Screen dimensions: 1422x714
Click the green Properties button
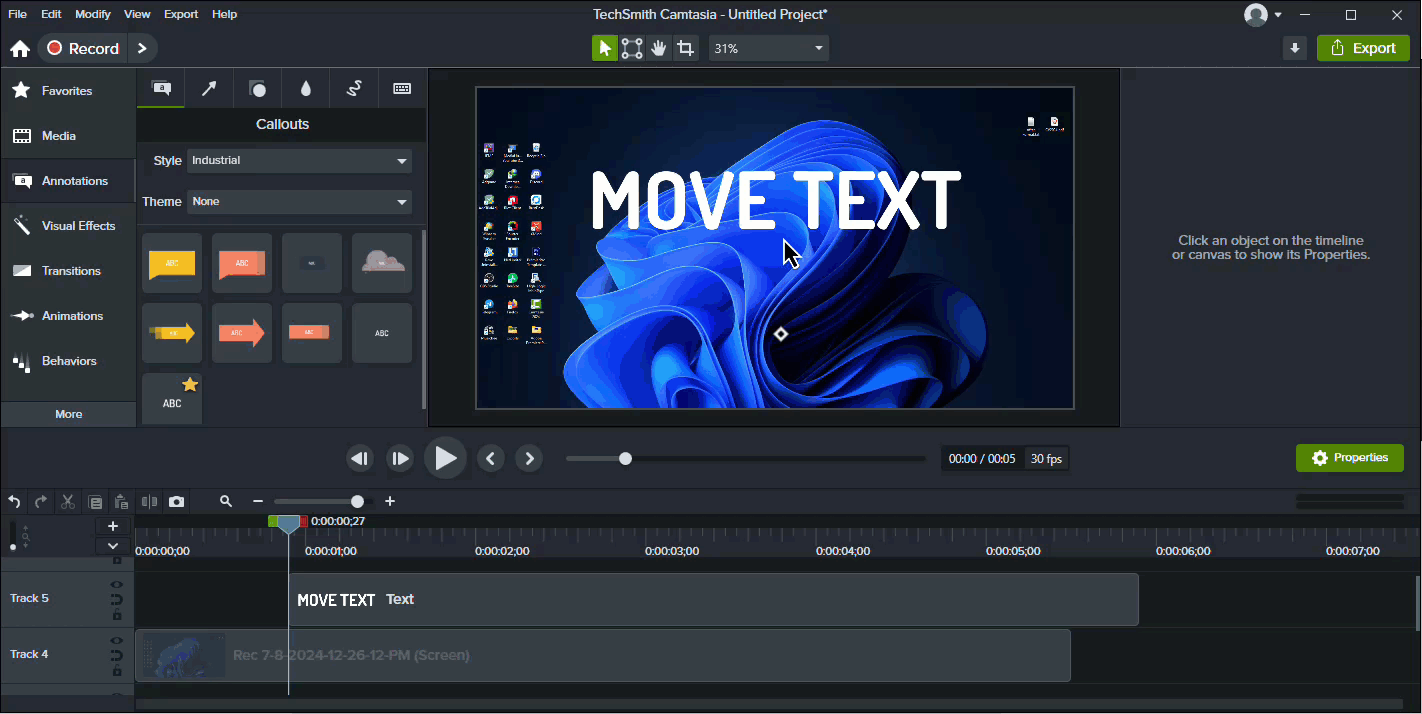click(x=1349, y=458)
